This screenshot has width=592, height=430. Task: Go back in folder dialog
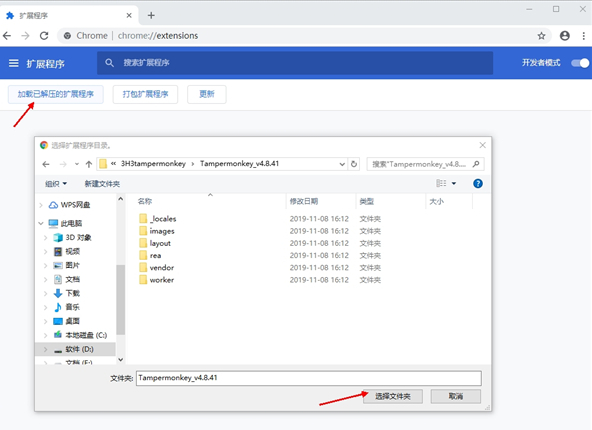[x=46, y=164]
